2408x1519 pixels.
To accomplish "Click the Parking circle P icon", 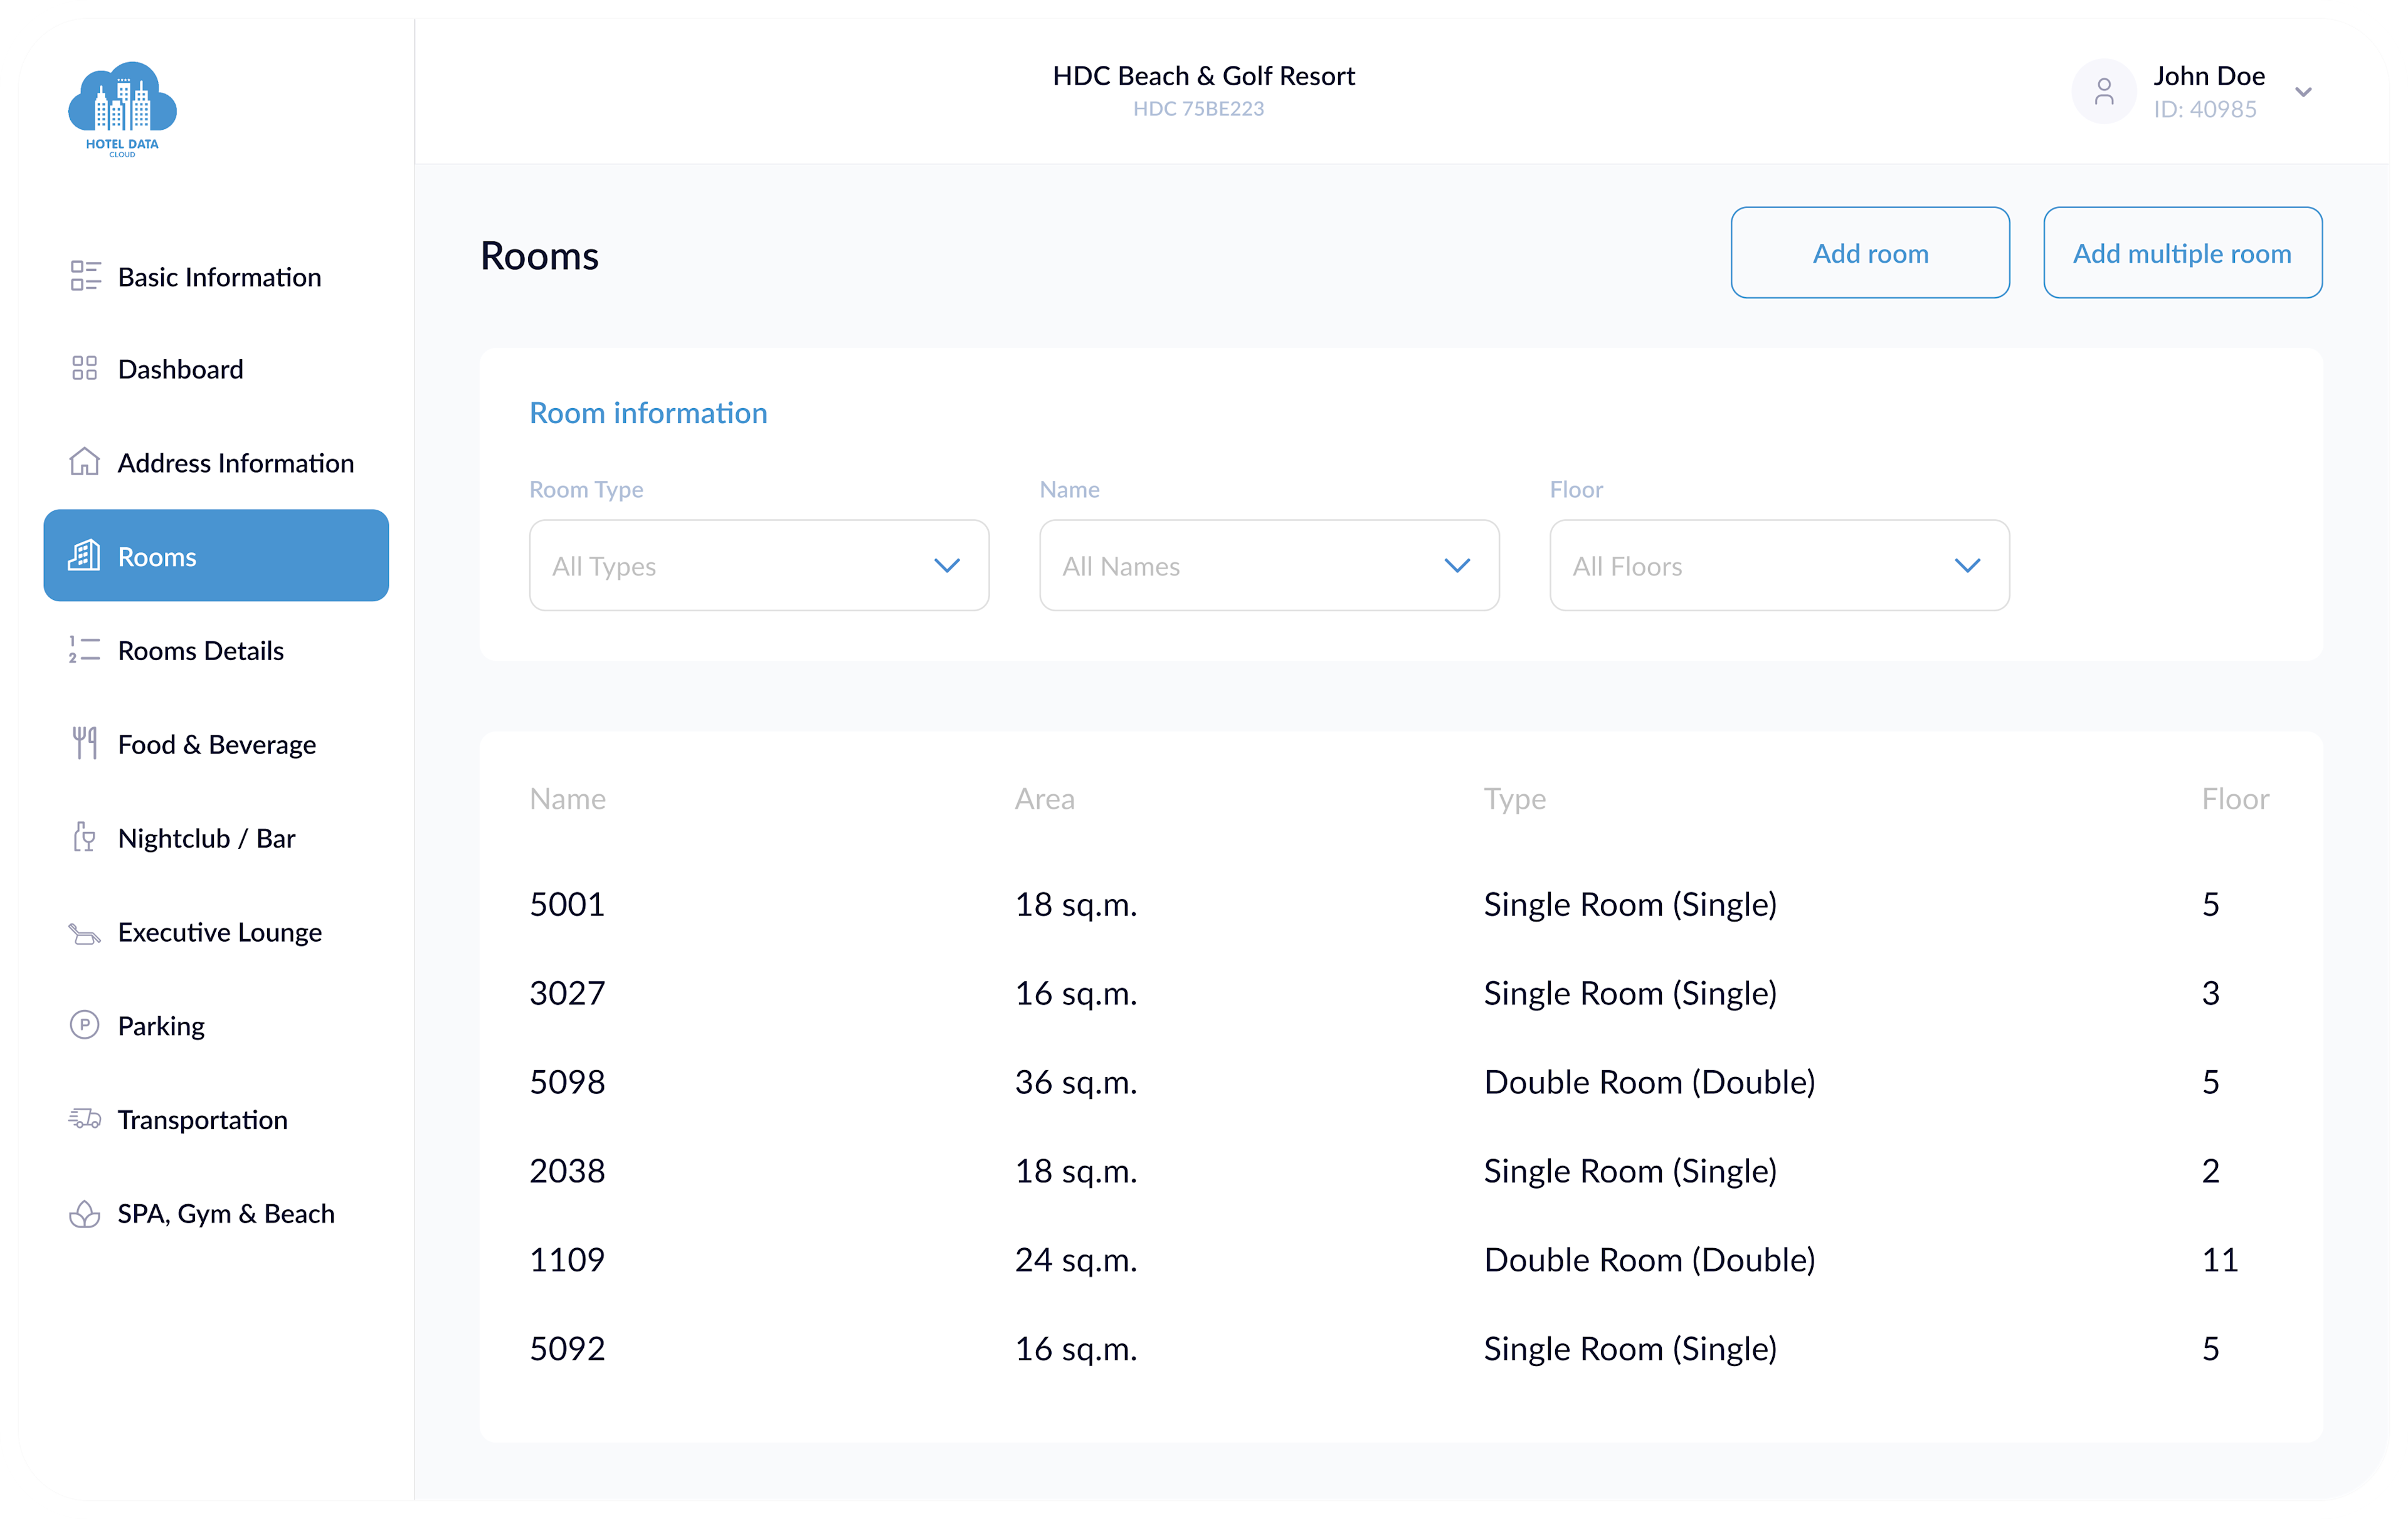I will pos(85,1025).
